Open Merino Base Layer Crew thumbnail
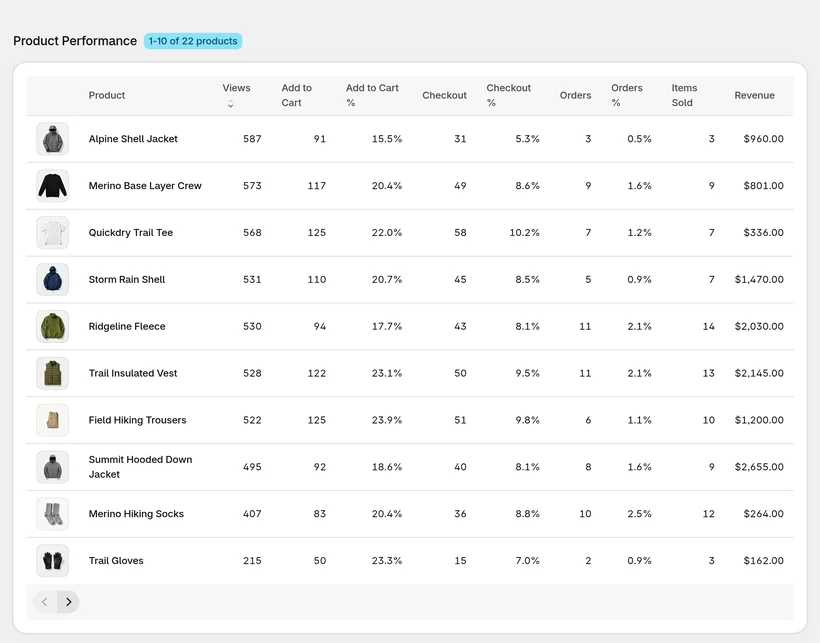This screenshot has height=643, width=820. 52,186
